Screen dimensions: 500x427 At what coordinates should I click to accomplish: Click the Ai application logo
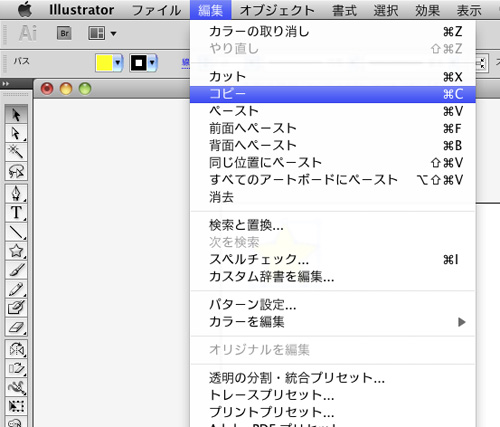(28, 33)
